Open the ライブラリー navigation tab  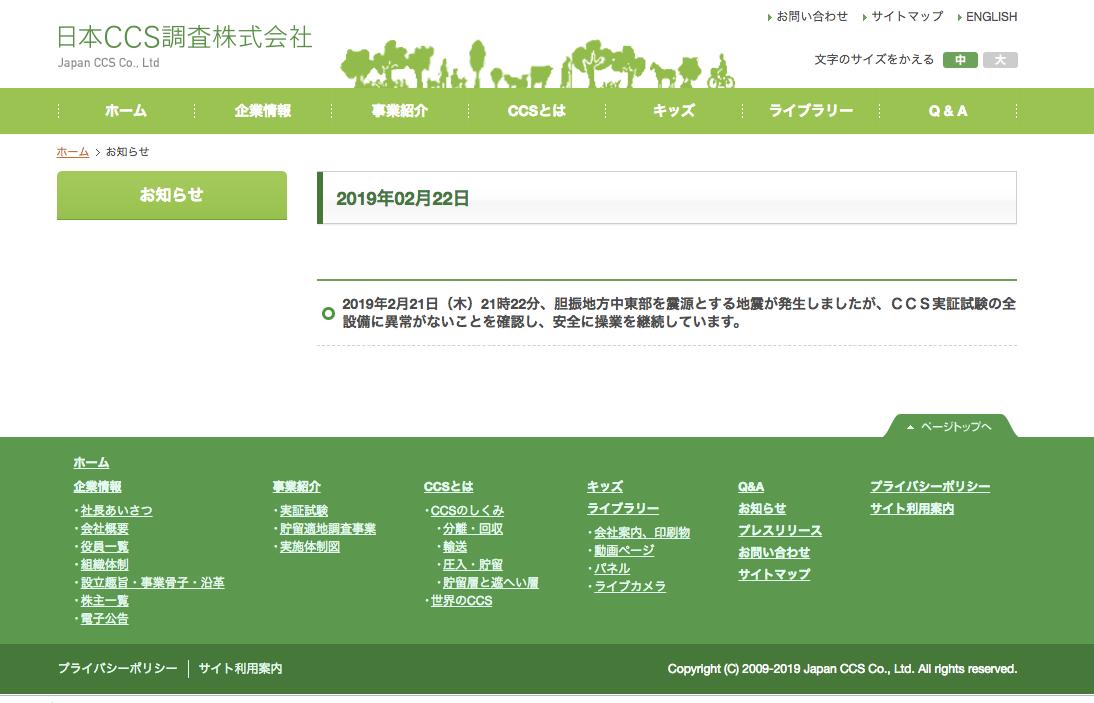(811, 111)
